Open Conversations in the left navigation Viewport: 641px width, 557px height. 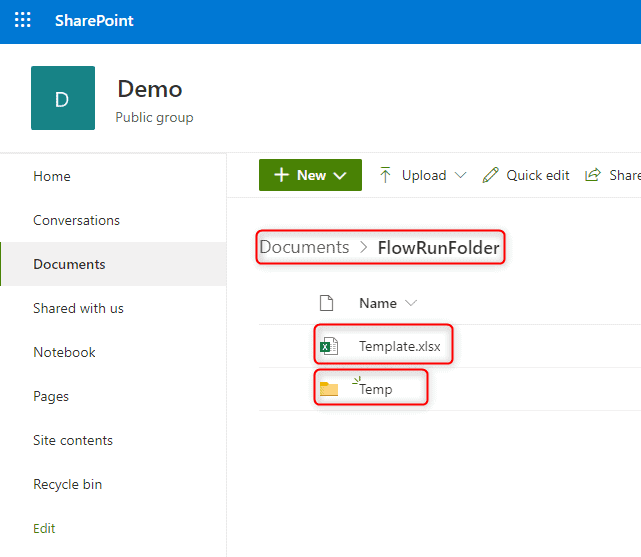pos(76,220)
